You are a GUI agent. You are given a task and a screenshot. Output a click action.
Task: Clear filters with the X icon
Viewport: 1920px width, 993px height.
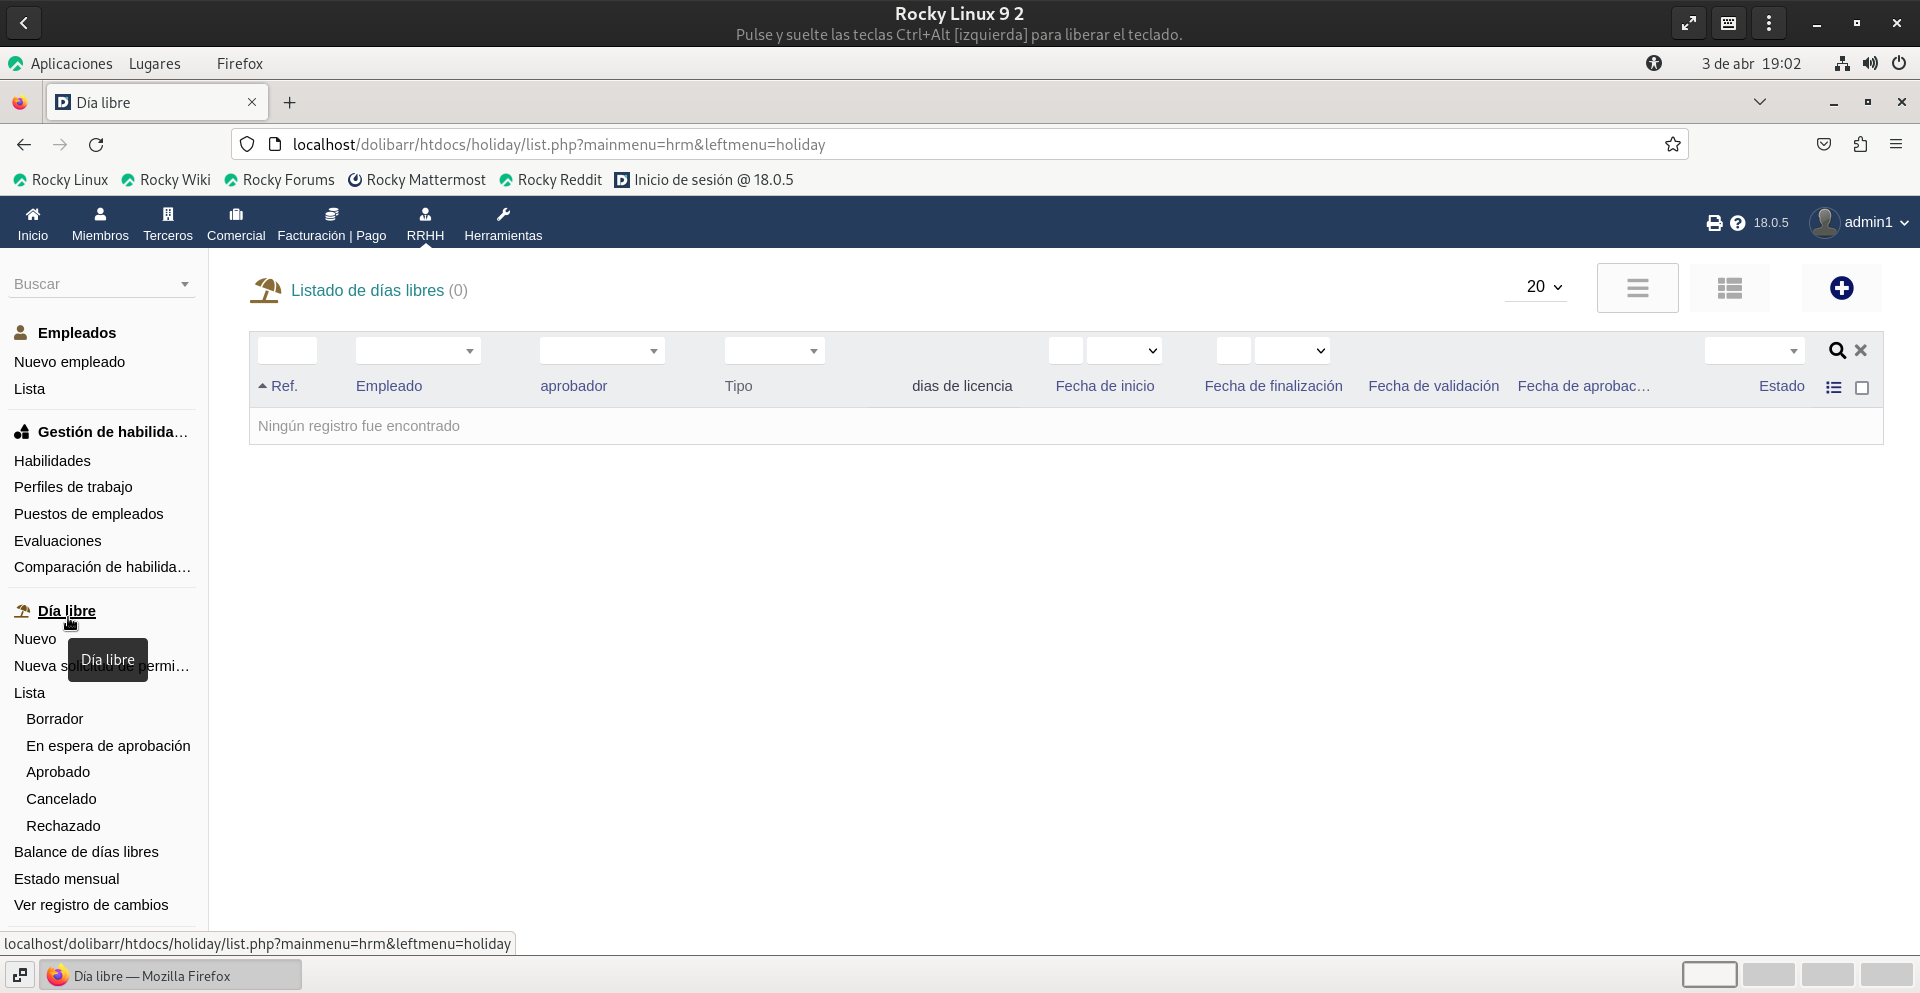point(1861,351)
